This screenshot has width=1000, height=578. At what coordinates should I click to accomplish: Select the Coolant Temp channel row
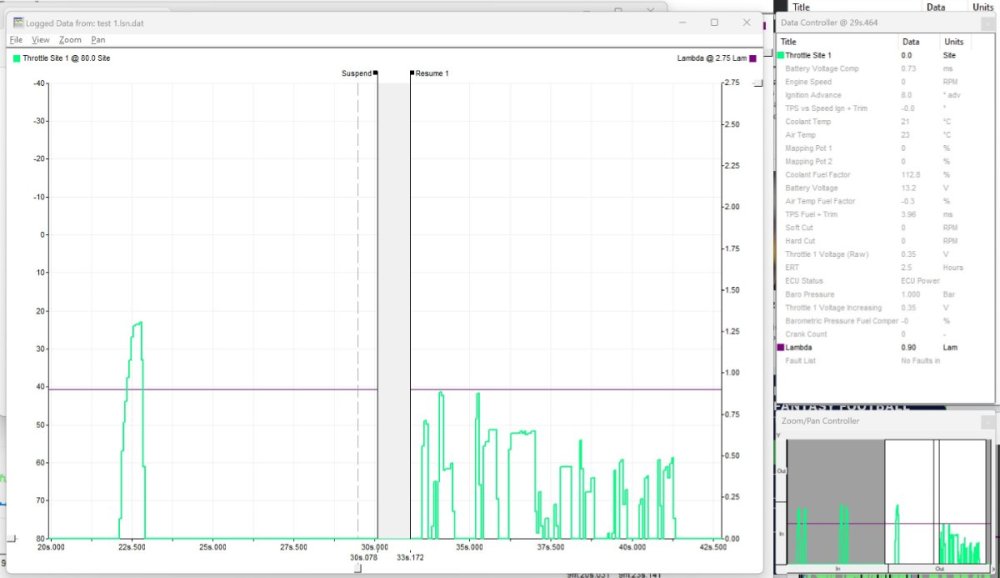click(808, 122)
